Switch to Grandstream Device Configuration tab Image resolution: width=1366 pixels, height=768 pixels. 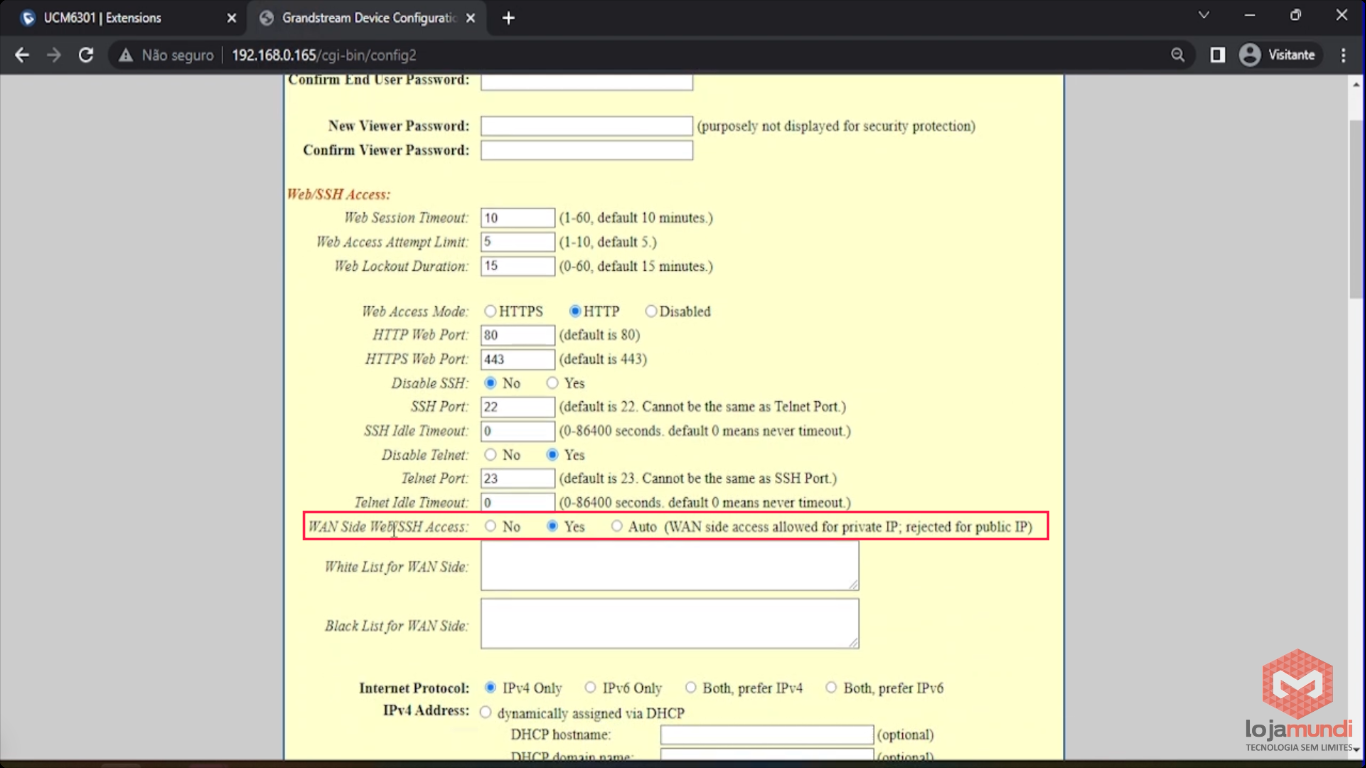click(x=365, y=18)
